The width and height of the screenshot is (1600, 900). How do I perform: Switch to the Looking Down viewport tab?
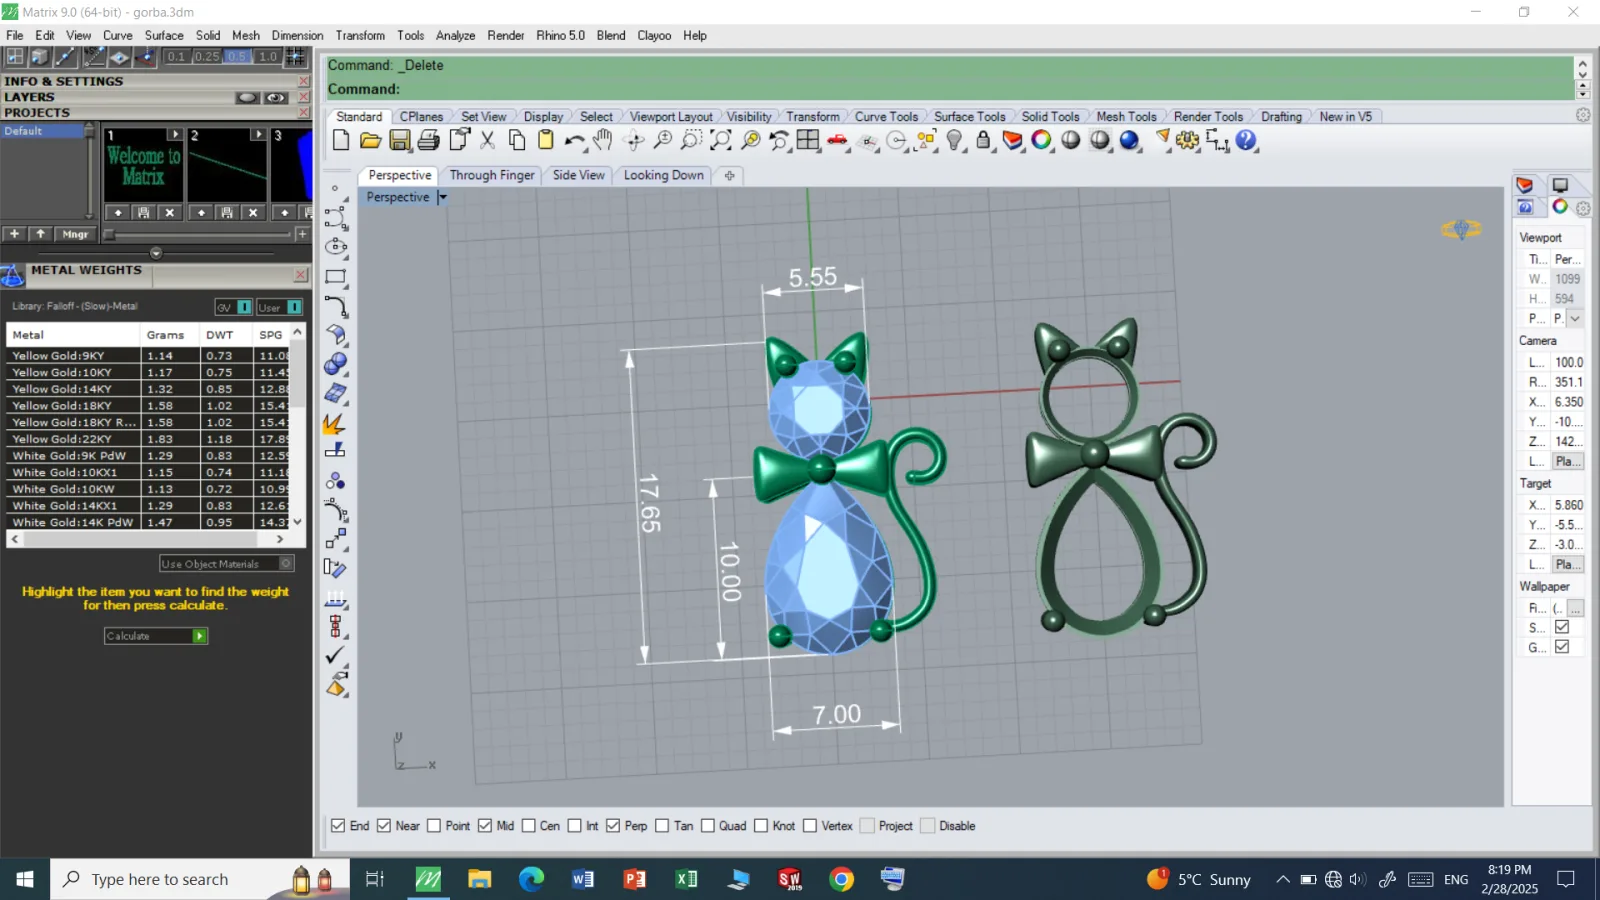click(664, 175)
